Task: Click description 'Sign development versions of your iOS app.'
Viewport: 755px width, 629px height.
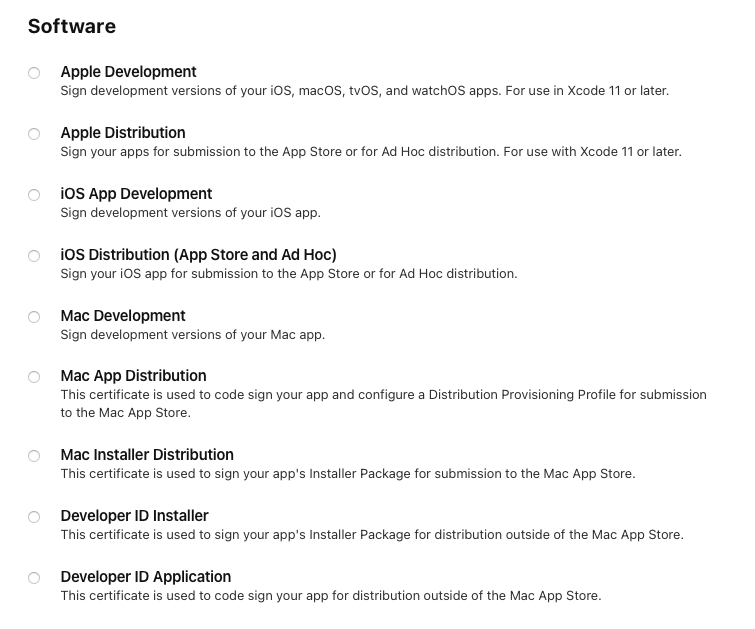Action: click(x=191, y=212)
